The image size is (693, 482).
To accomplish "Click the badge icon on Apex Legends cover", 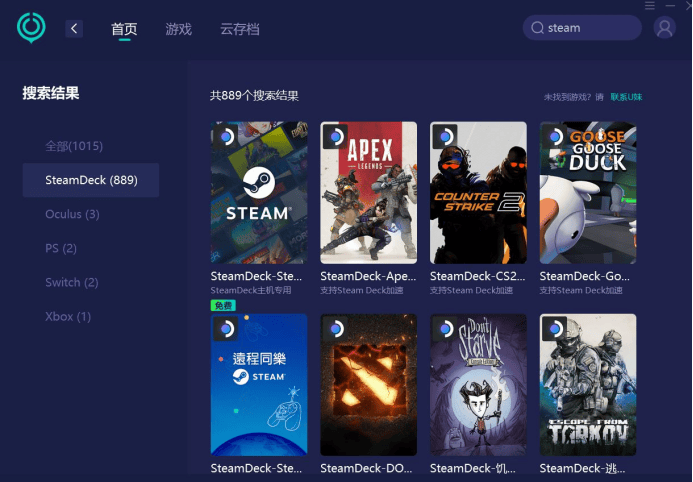I will click(335, 136).
